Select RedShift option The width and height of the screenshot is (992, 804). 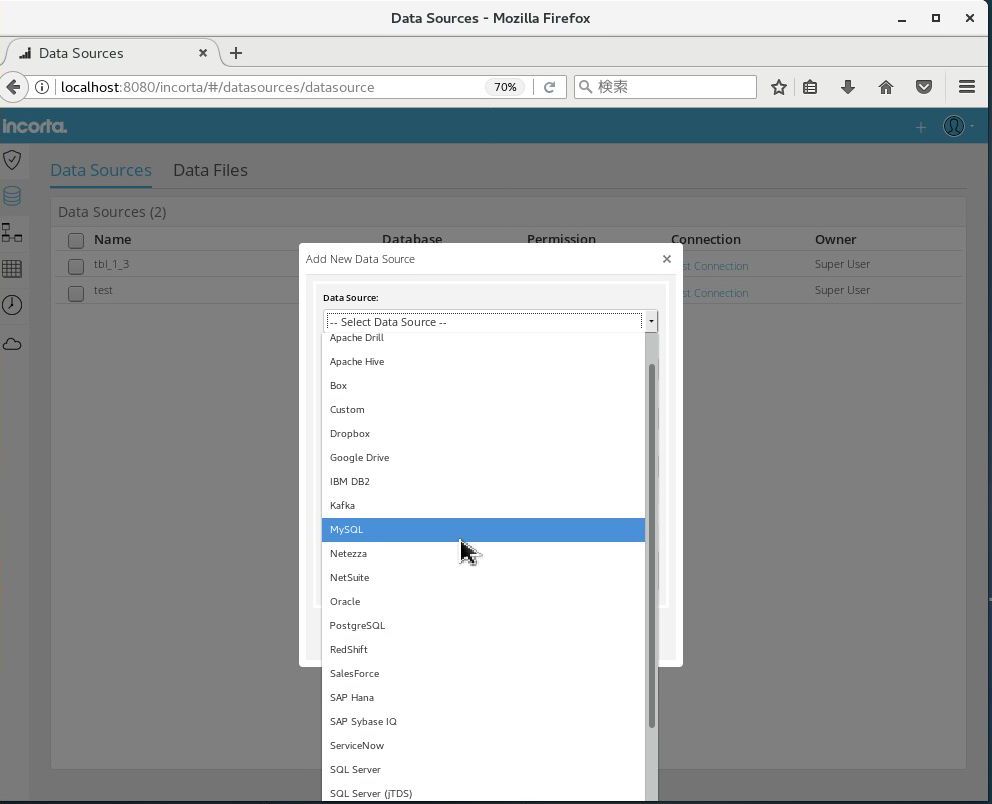coord(483,650)
